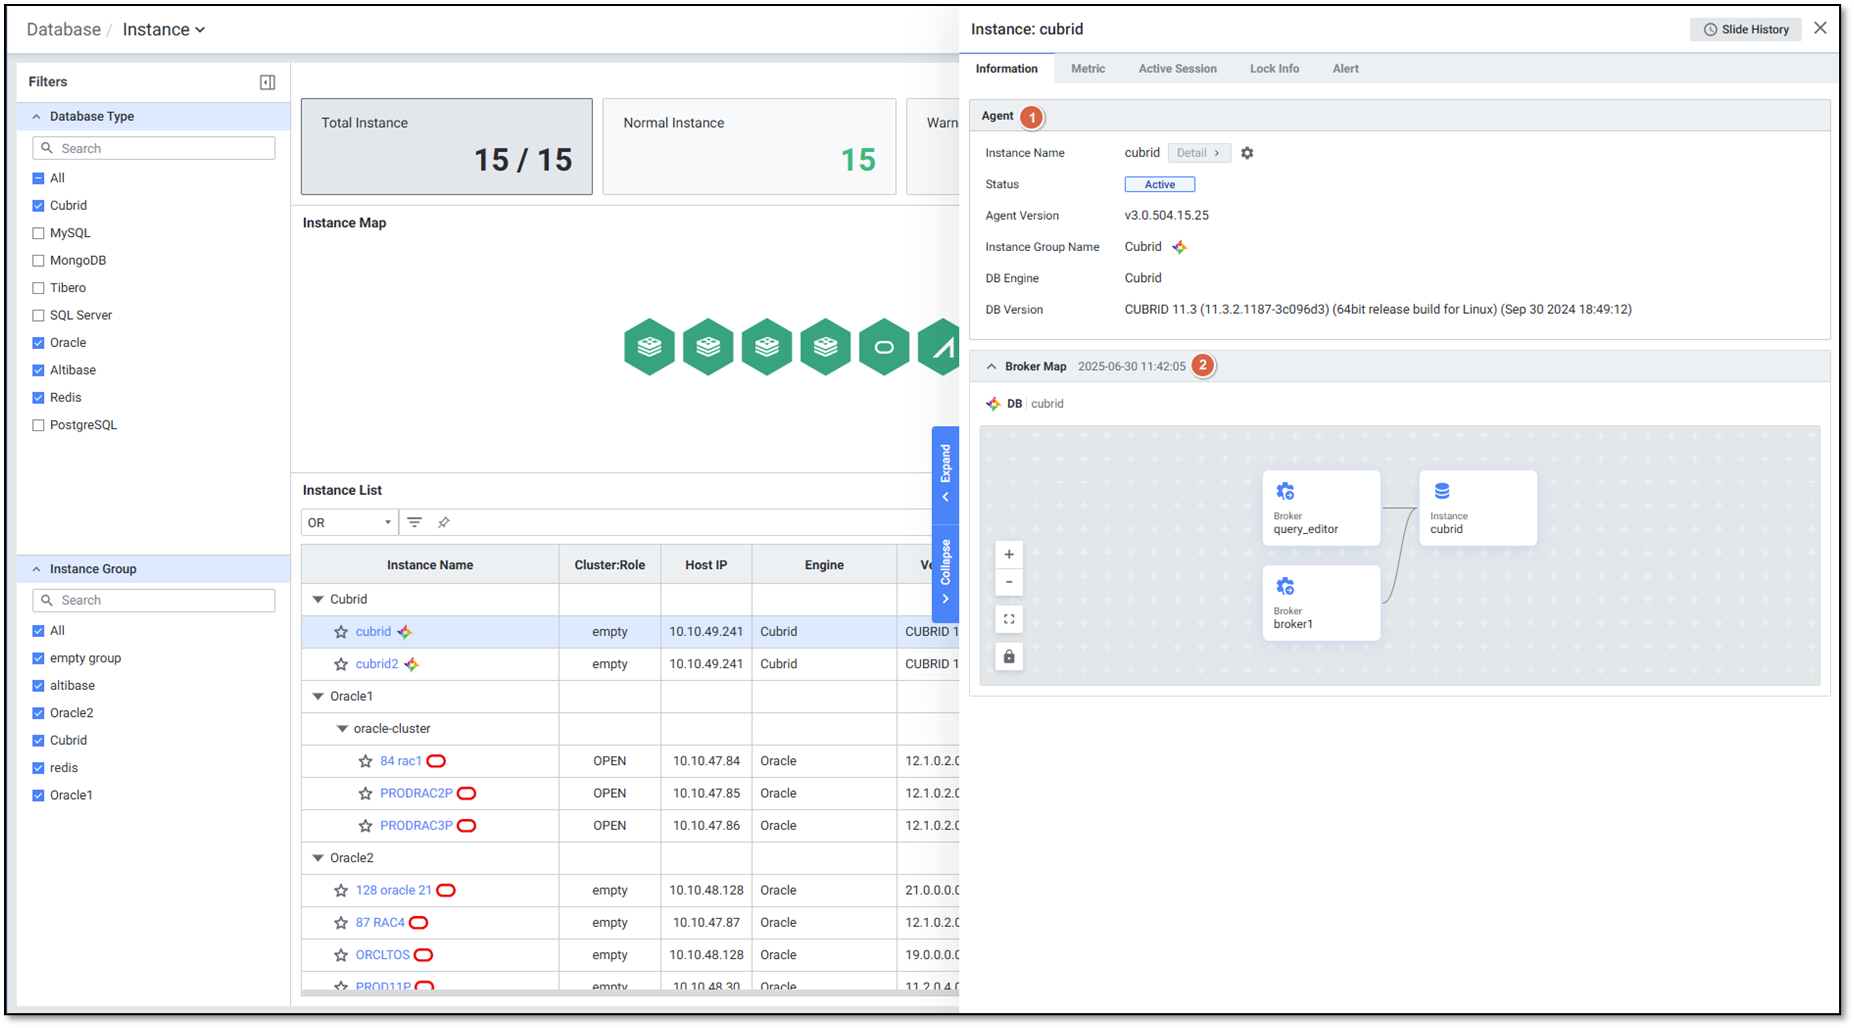Click the gear settings icon beside cubrid
Viewport: 1854px width, 1028px height.
point(1247,153)
